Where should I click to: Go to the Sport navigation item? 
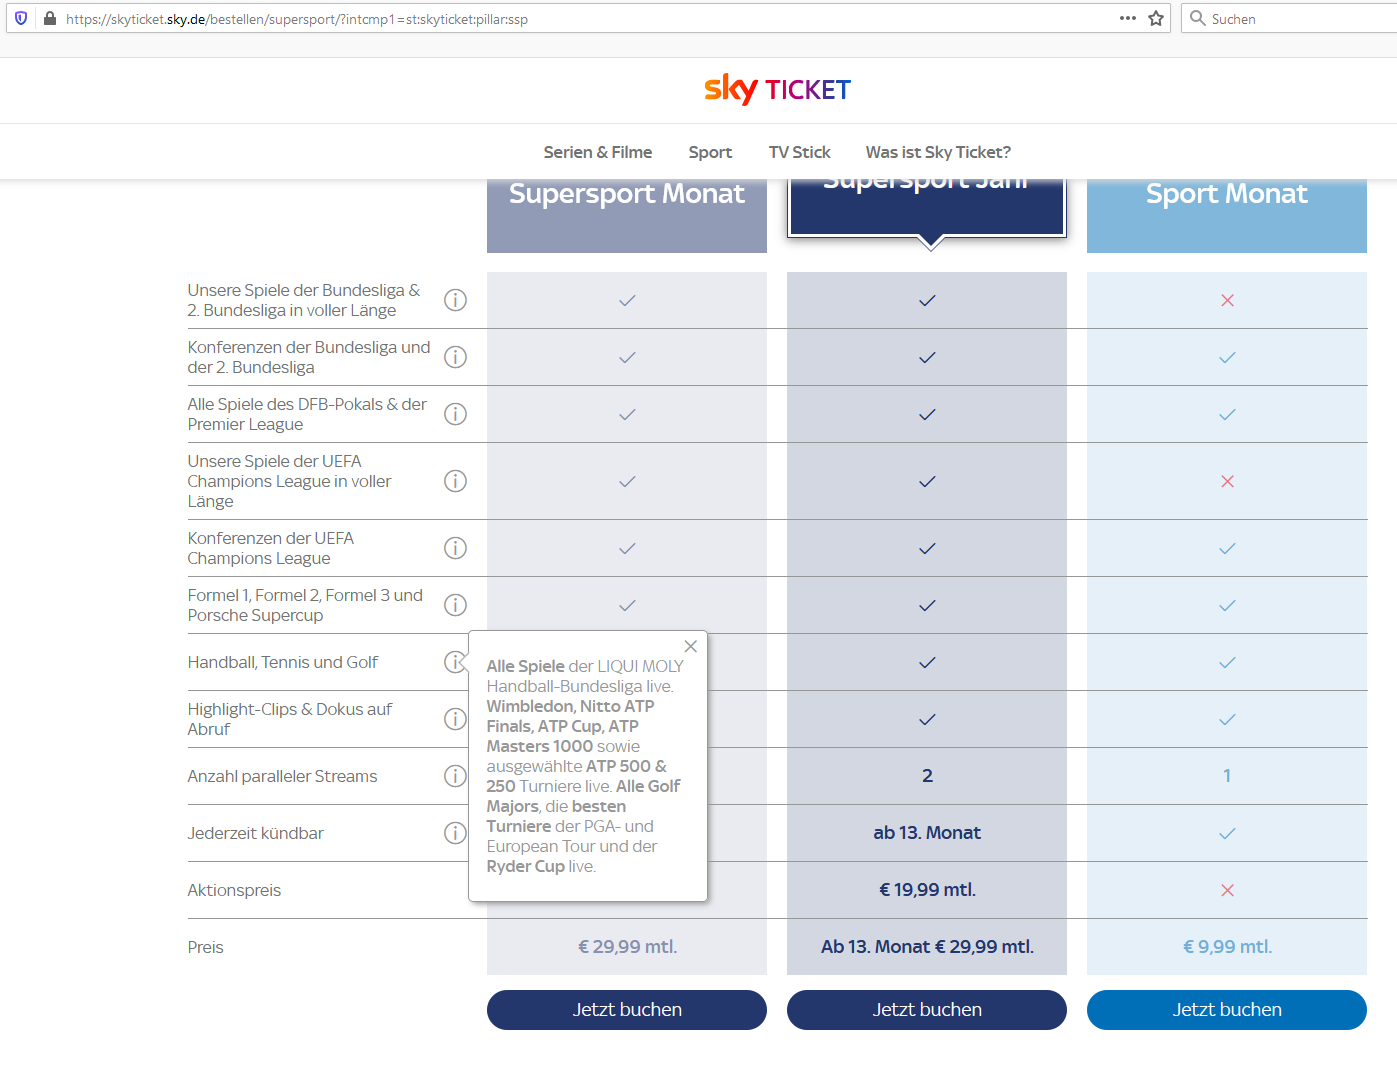pyautogui.click(x=710, y=152)
